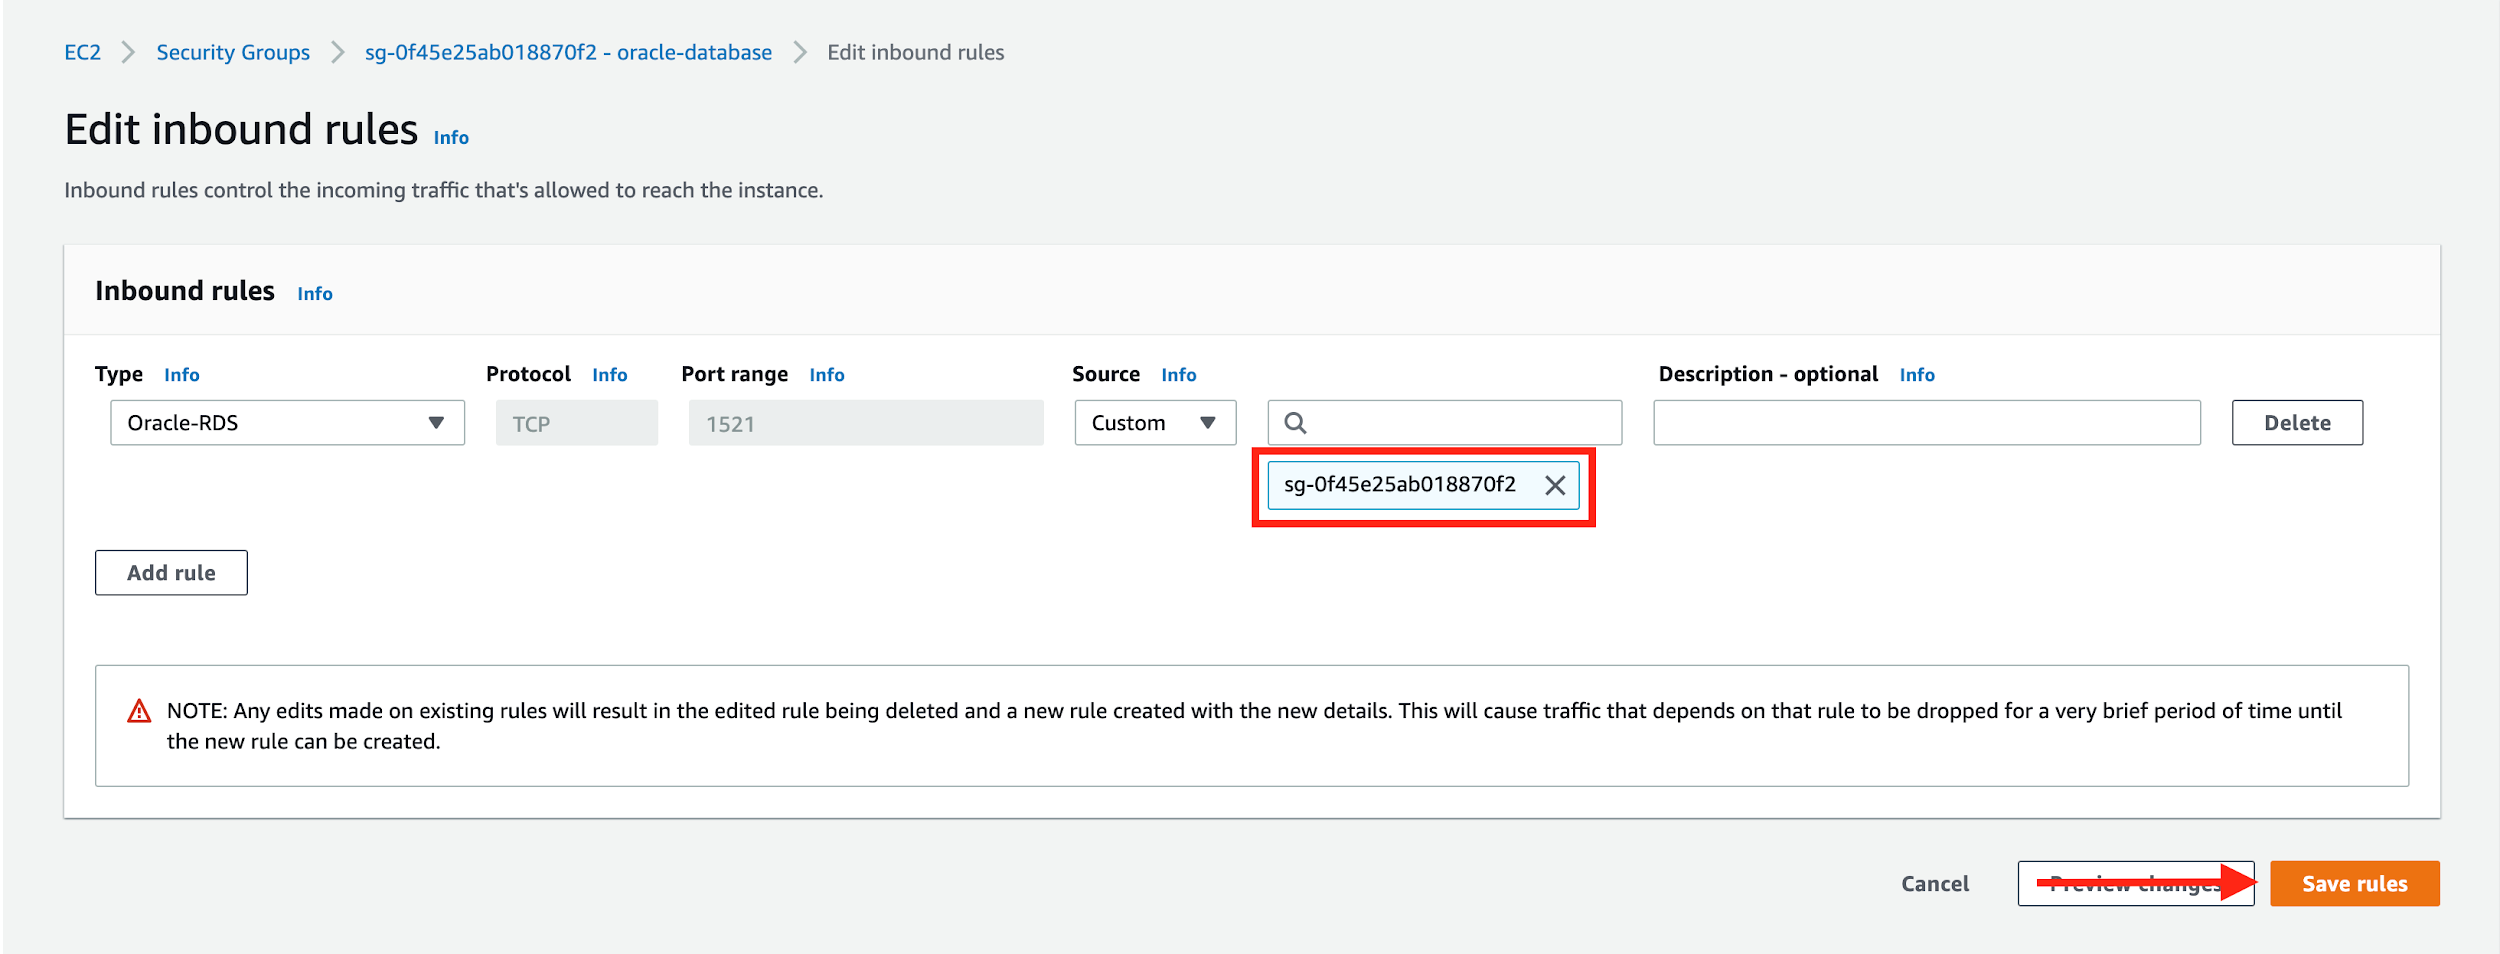Open Info beside the Protocol label
This screenshot has height=954, width=2500.
click(x=610, y=374)
